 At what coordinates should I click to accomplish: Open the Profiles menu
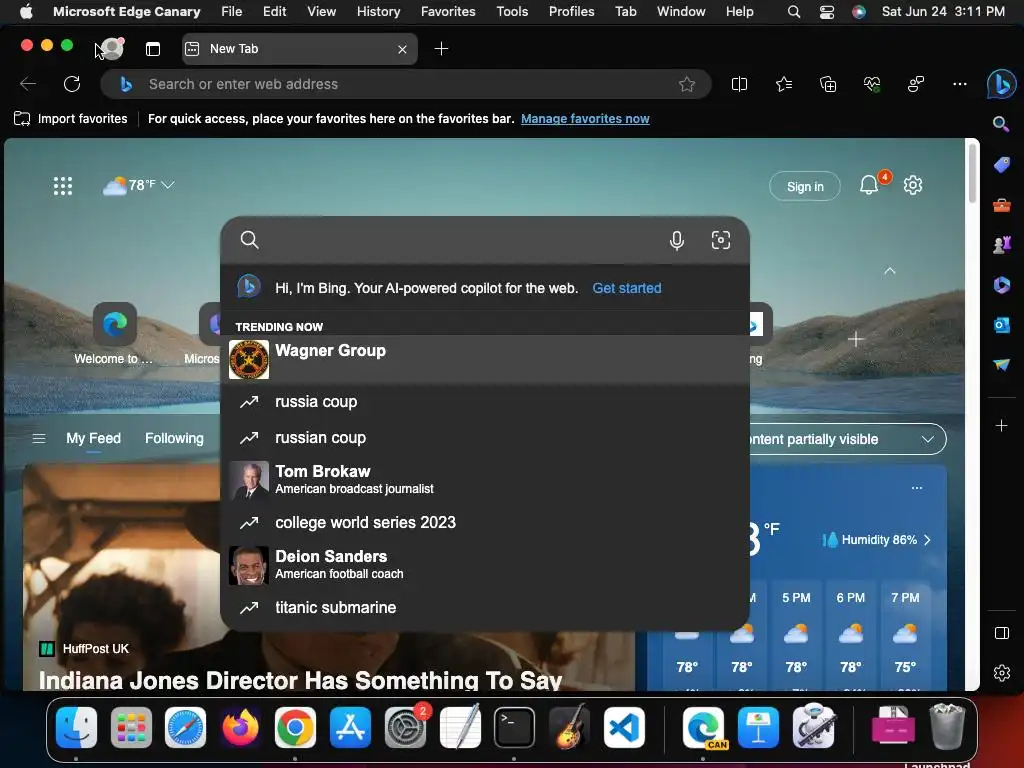[x=571, y=12]
